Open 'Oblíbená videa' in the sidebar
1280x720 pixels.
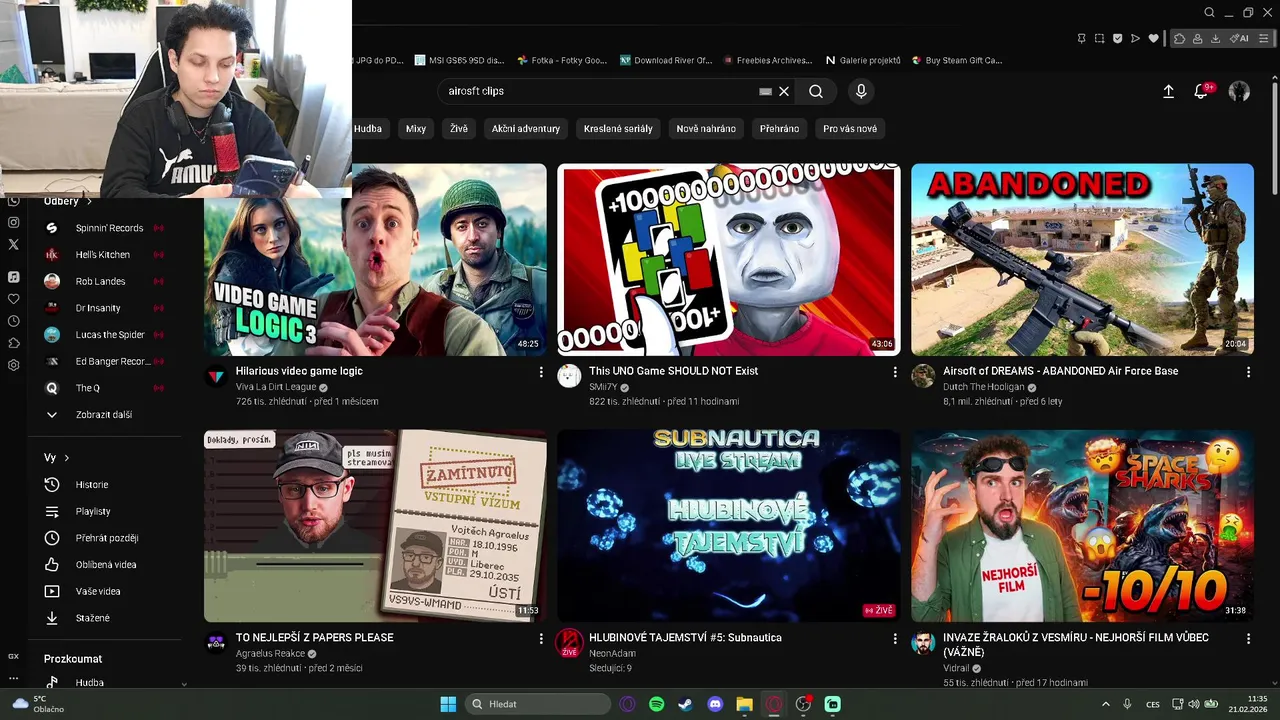(104, 565)
